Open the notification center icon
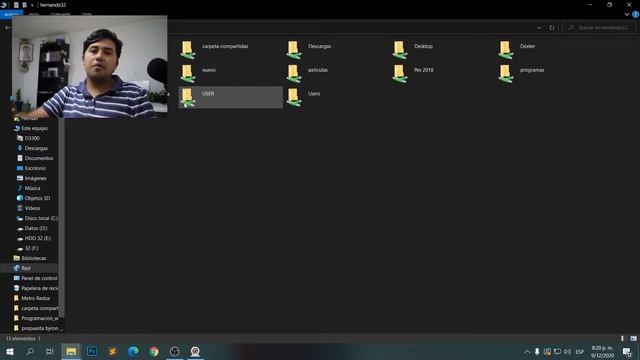 click(x=627, y=351)
